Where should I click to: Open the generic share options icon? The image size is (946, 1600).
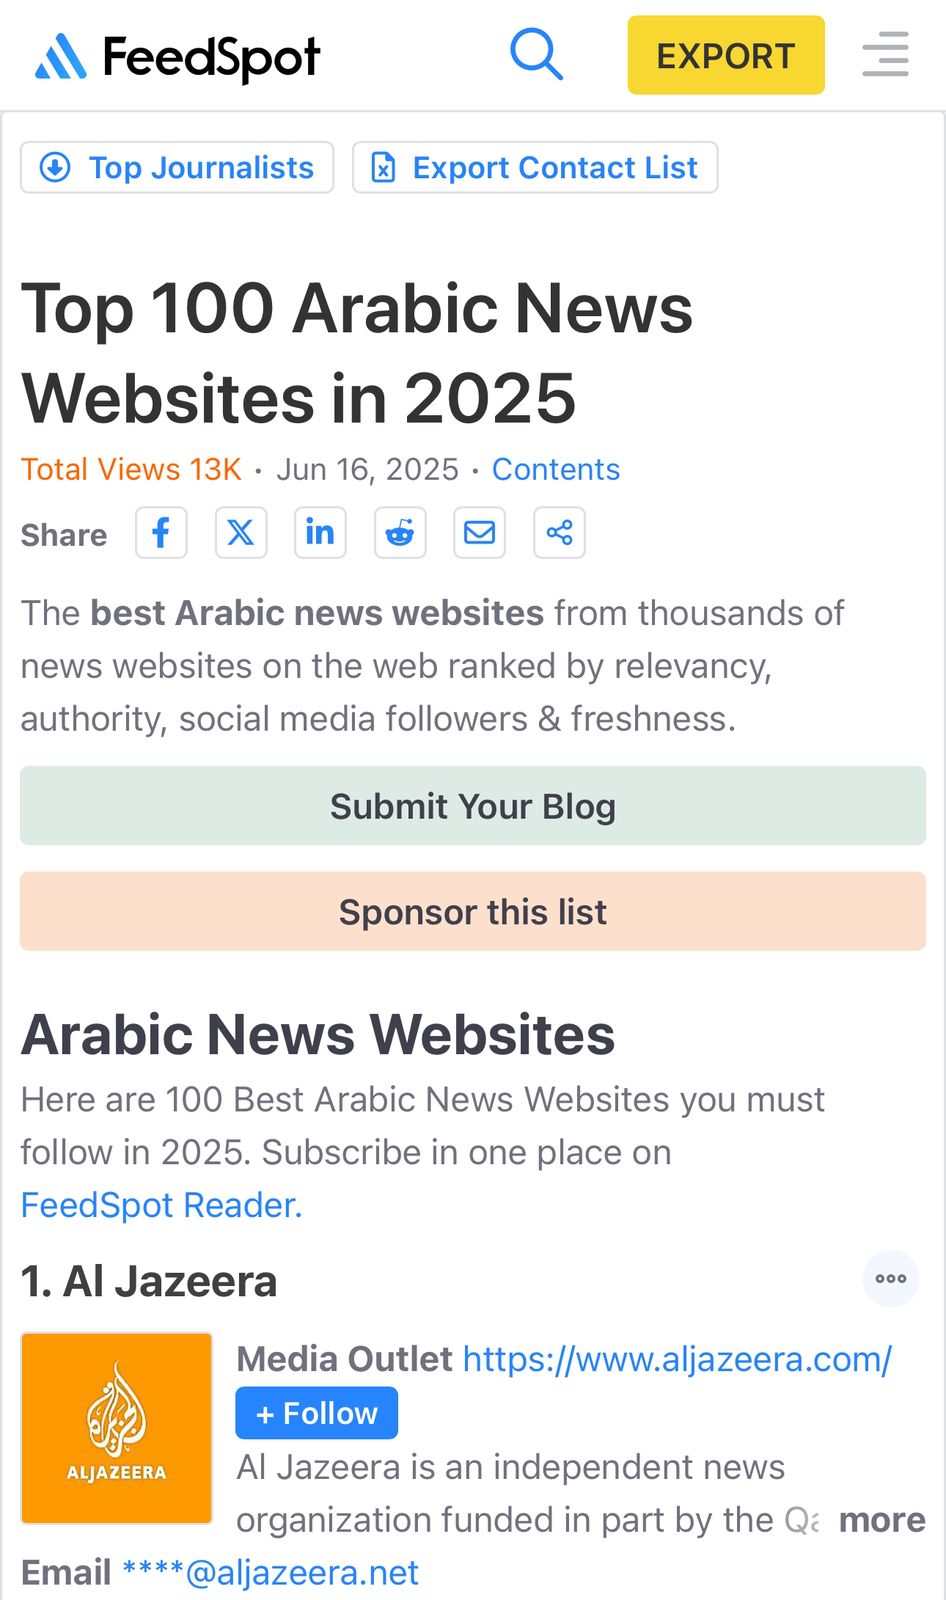pyautogui.click(x=560, y=532)
